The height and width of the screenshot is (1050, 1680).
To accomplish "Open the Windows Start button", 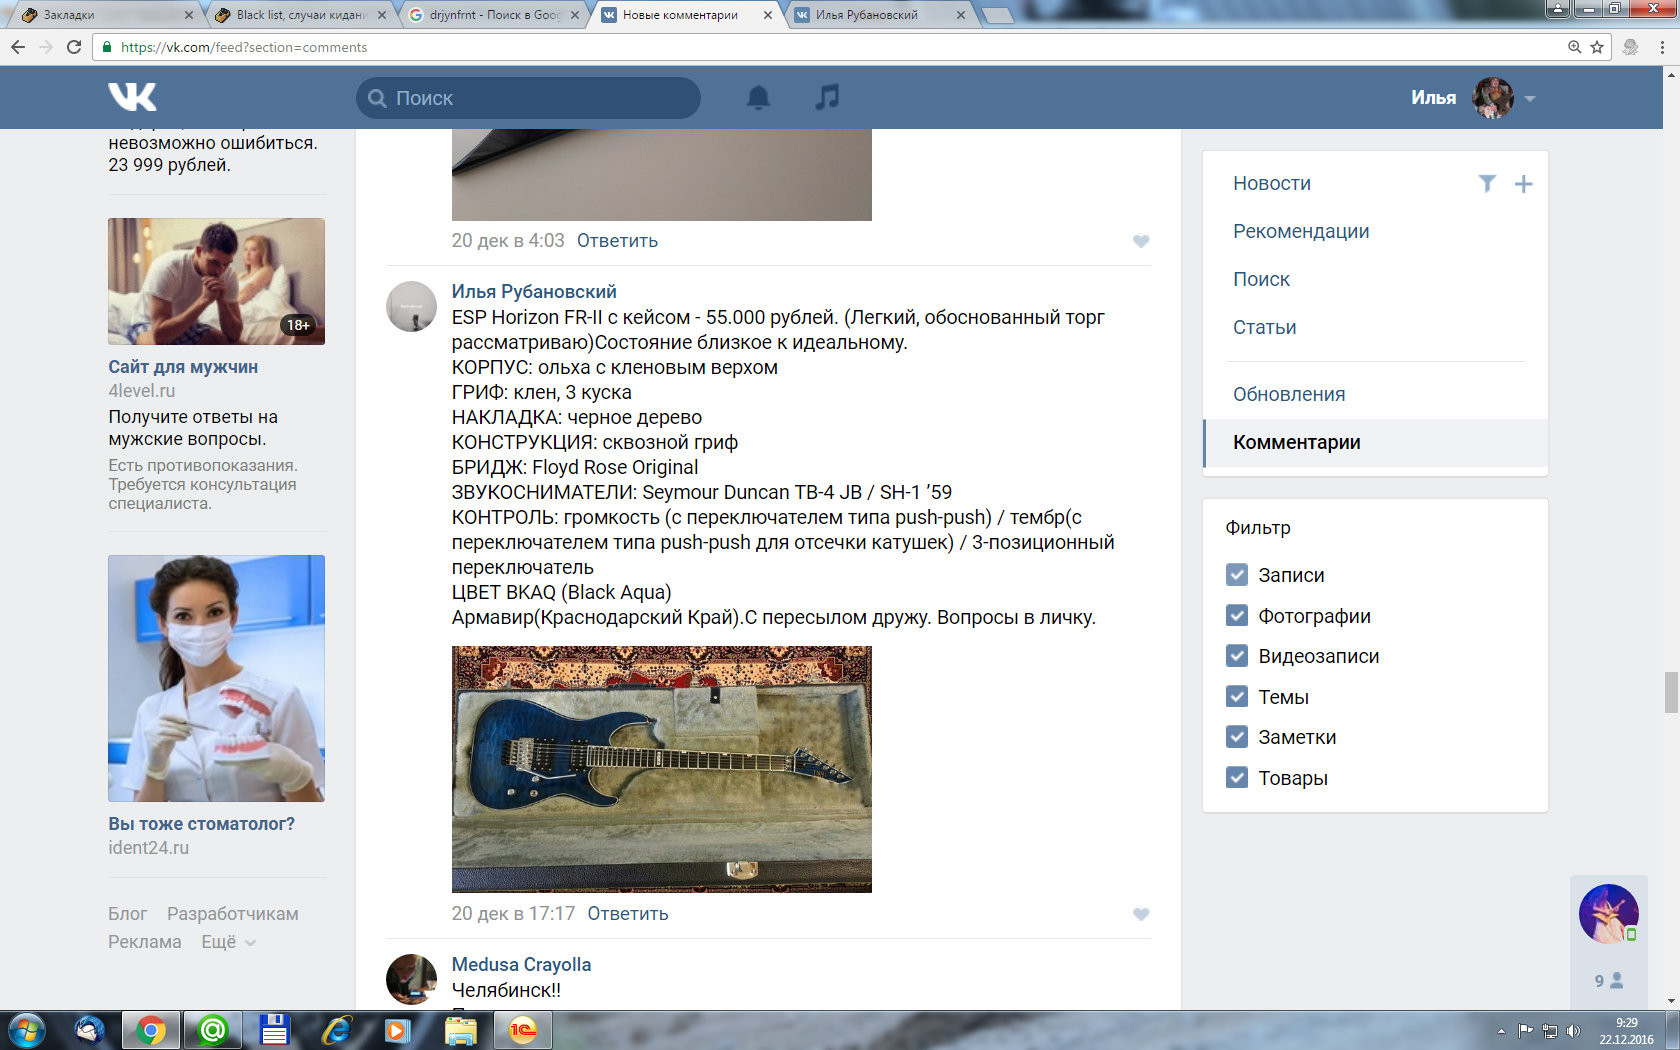I will tap(26, 1031).
